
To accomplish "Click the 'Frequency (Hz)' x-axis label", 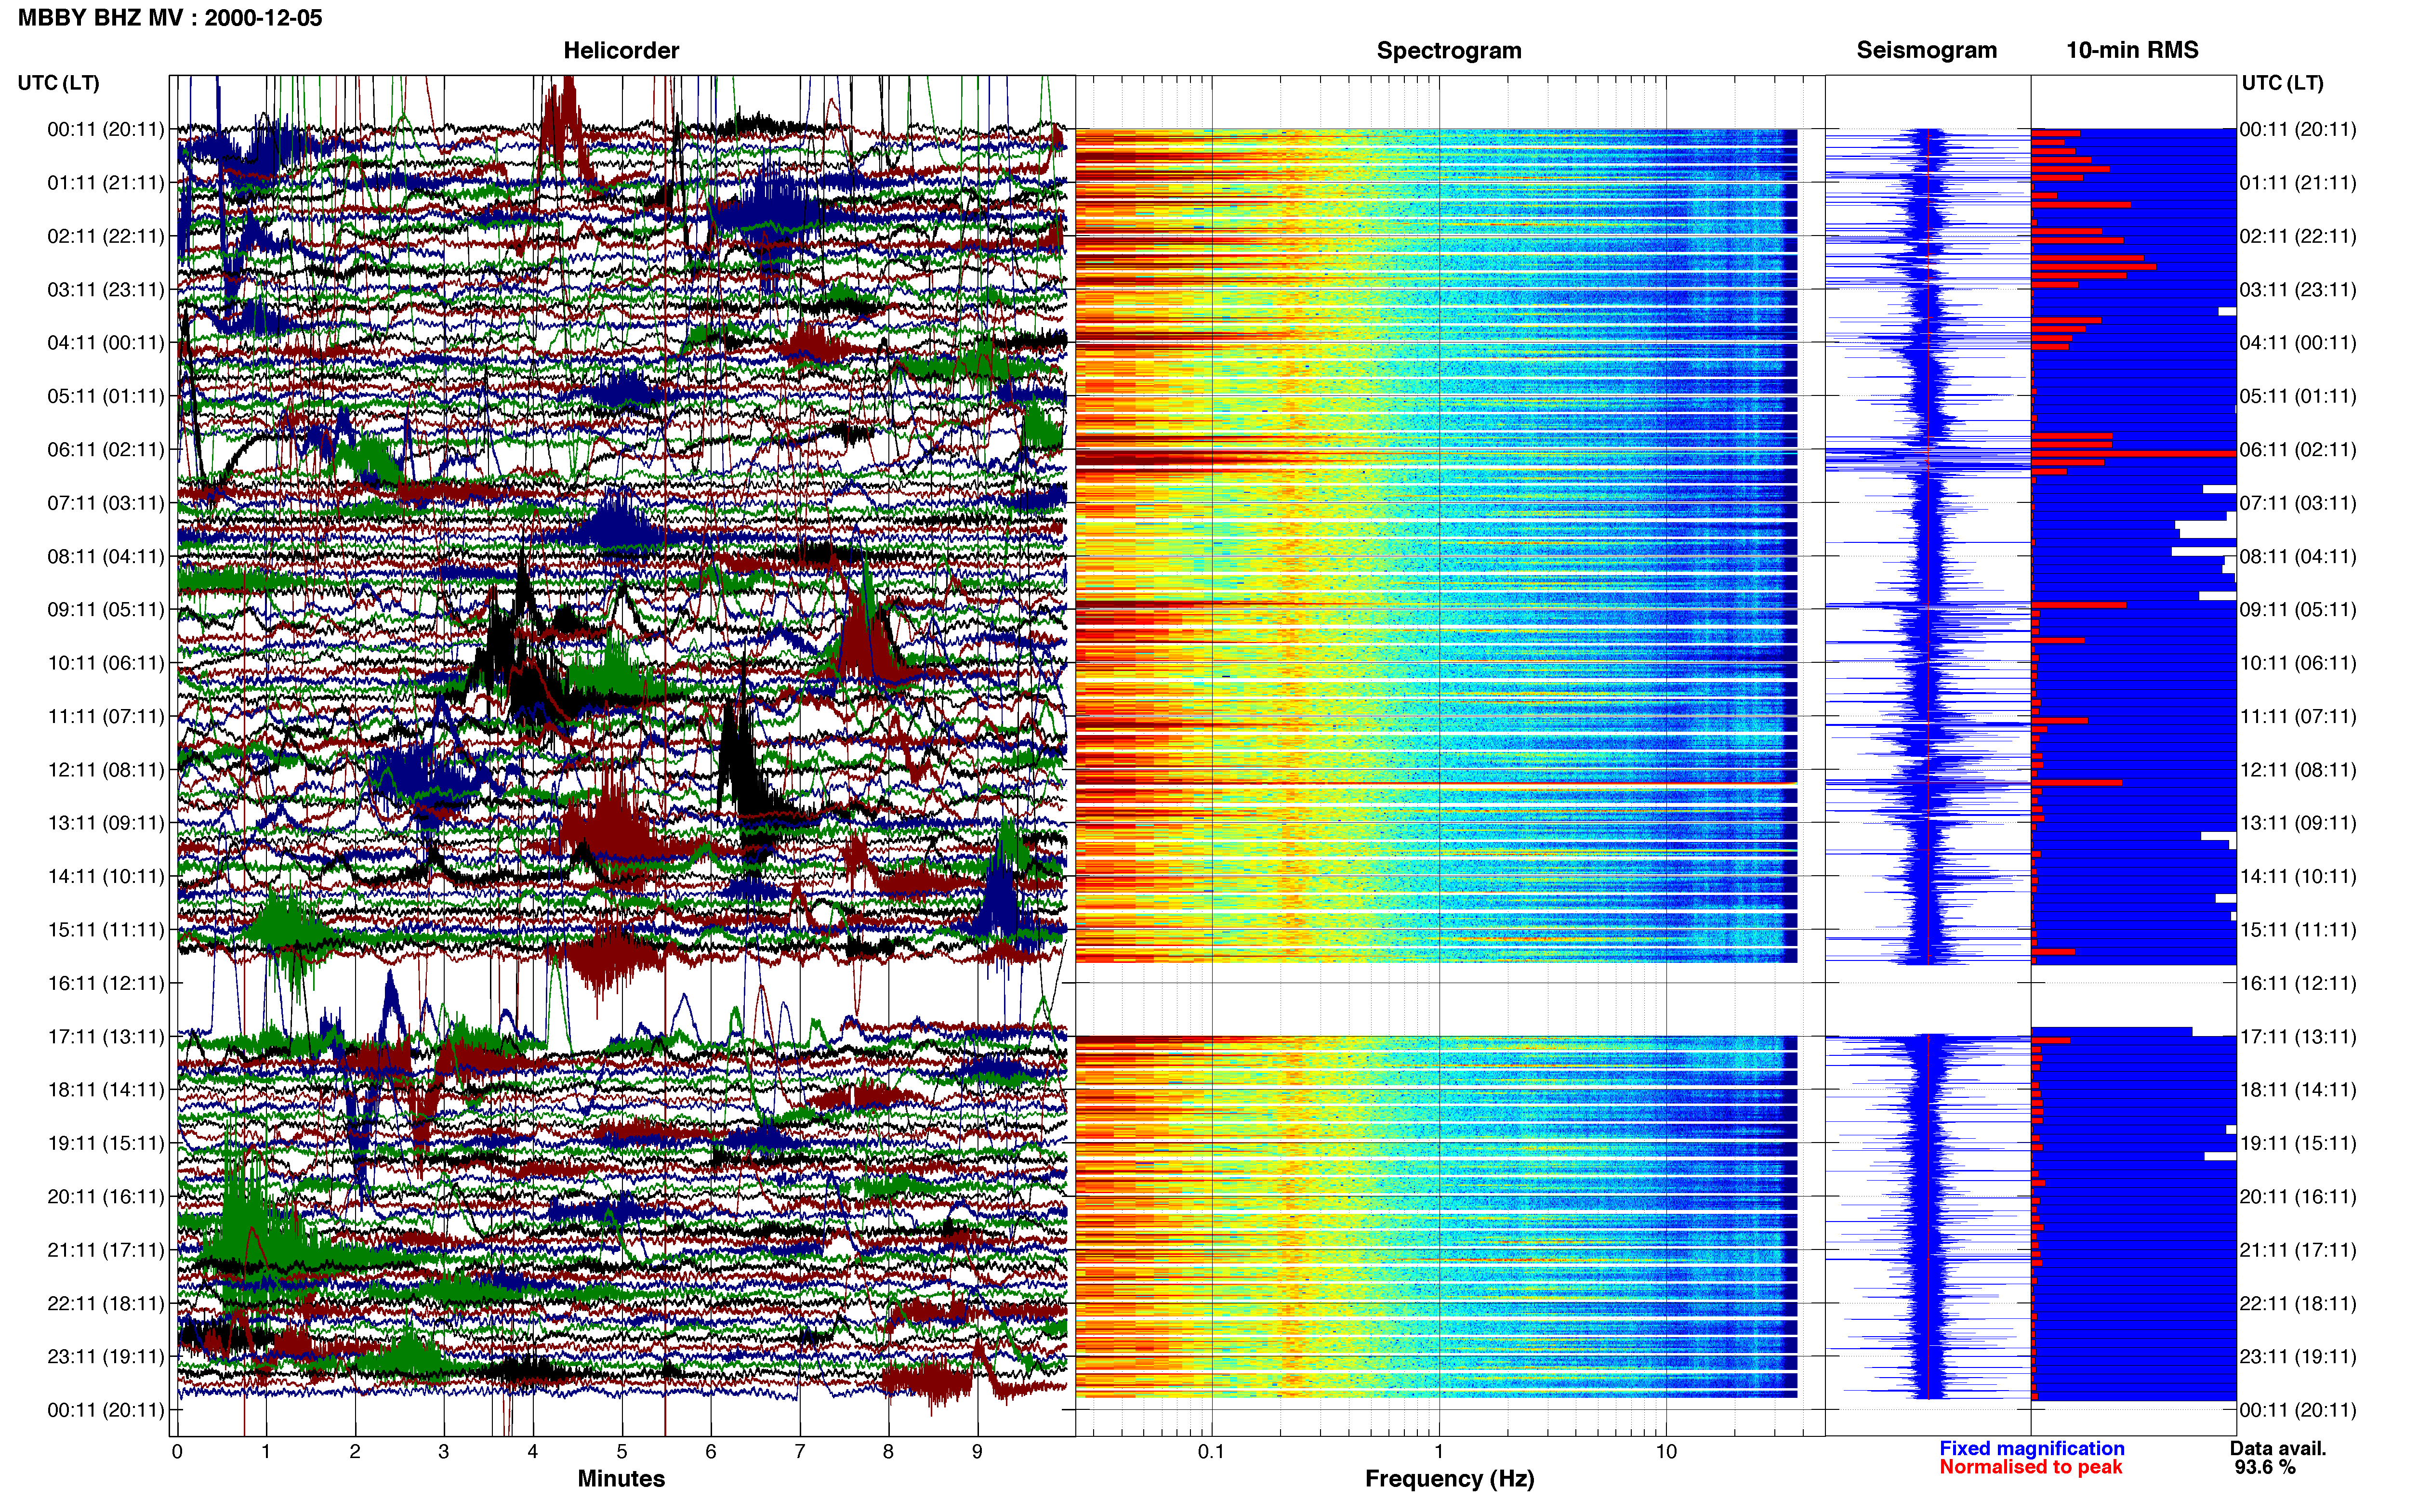I will tap(1449, 1479).
